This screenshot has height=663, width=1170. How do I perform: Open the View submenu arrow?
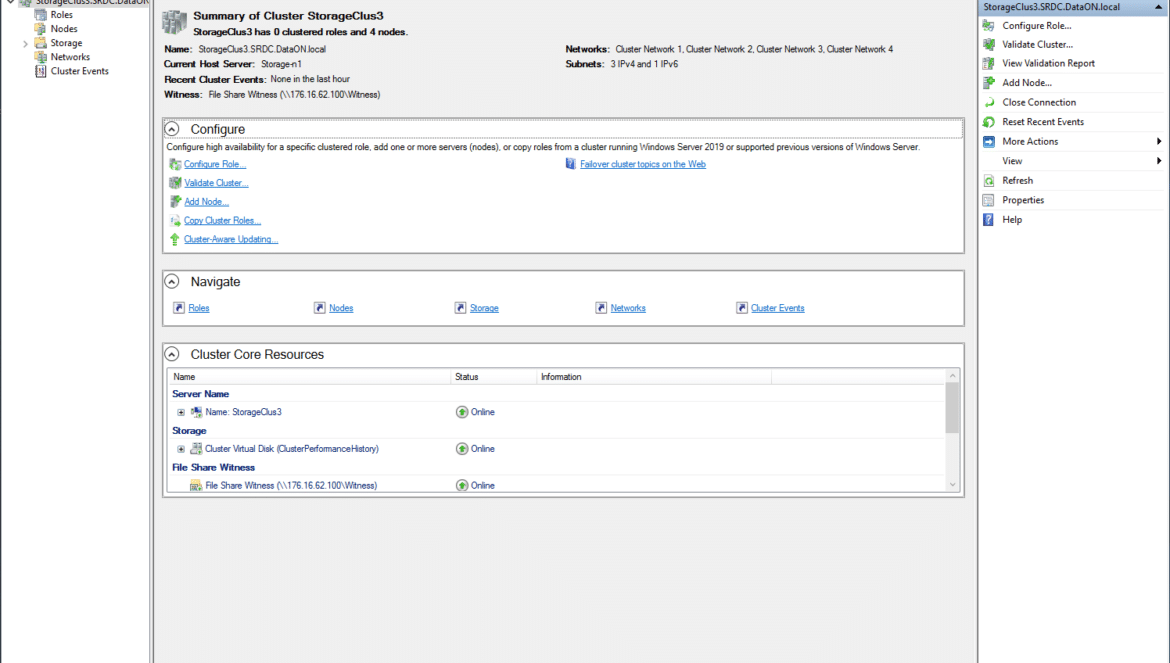pos(1159,161)
